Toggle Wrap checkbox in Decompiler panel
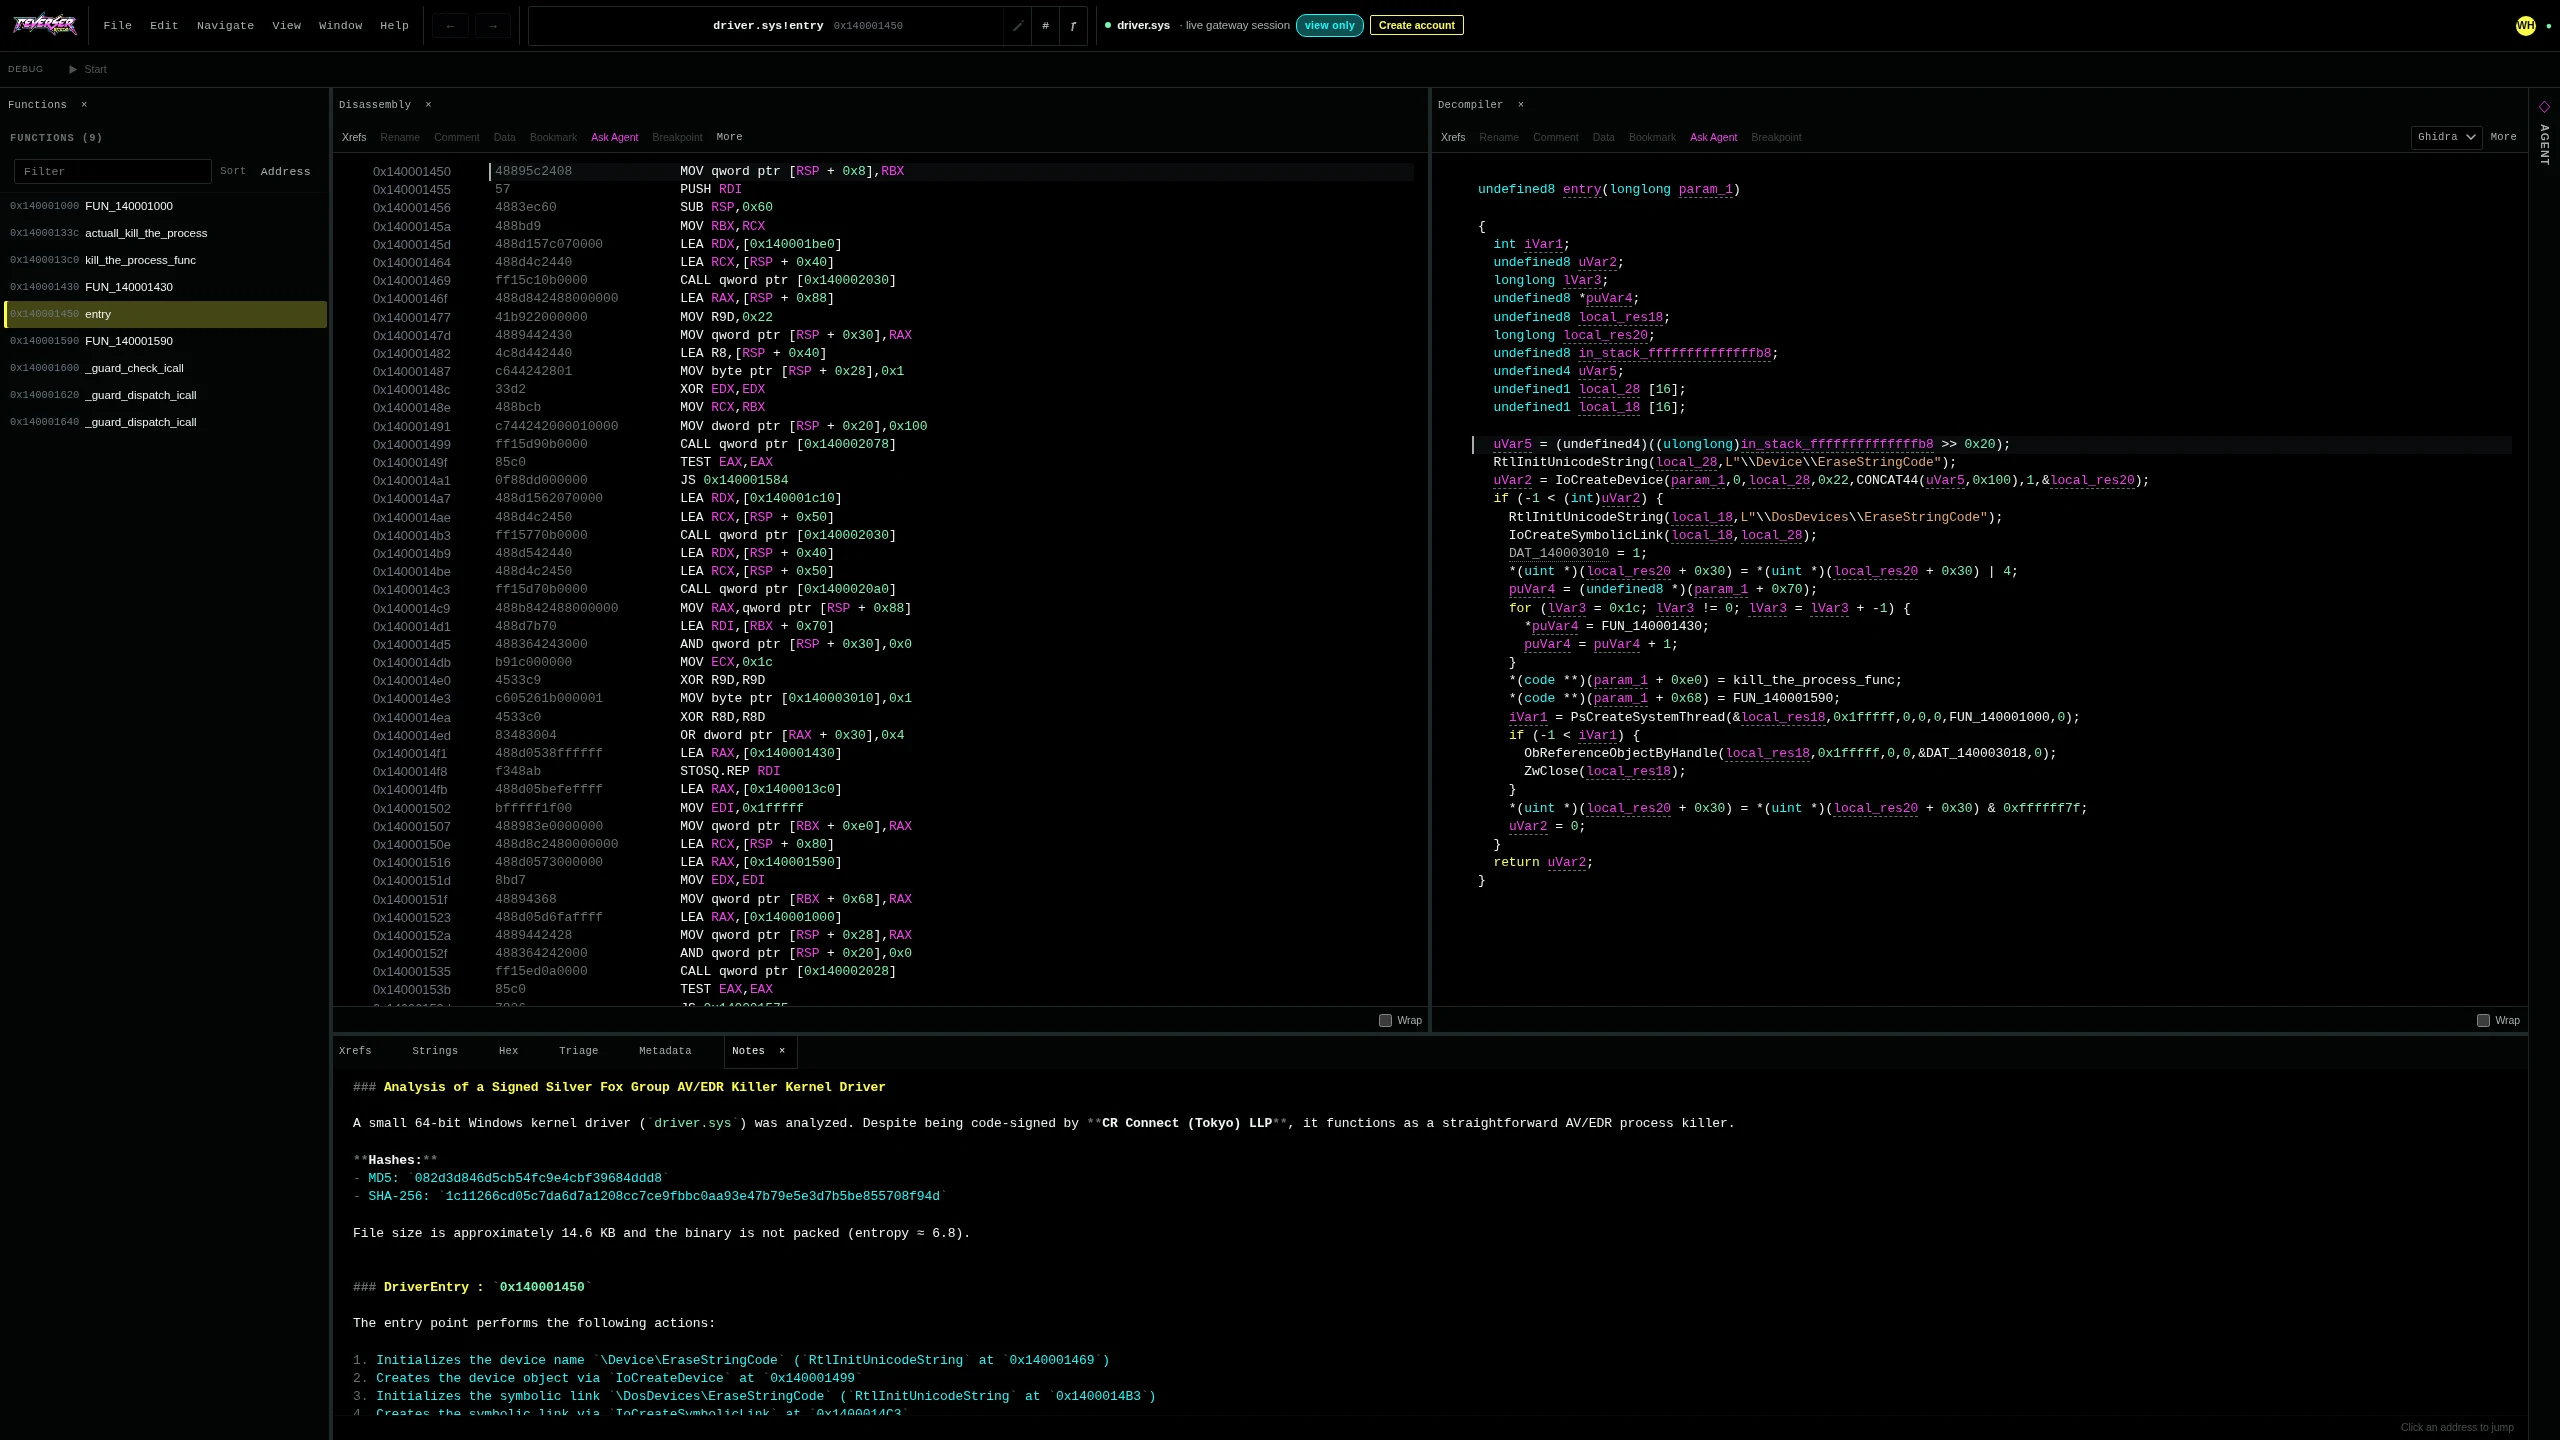Image resolution: width=2560 pixels, height=1440 pixels. coord(2483,1020)
